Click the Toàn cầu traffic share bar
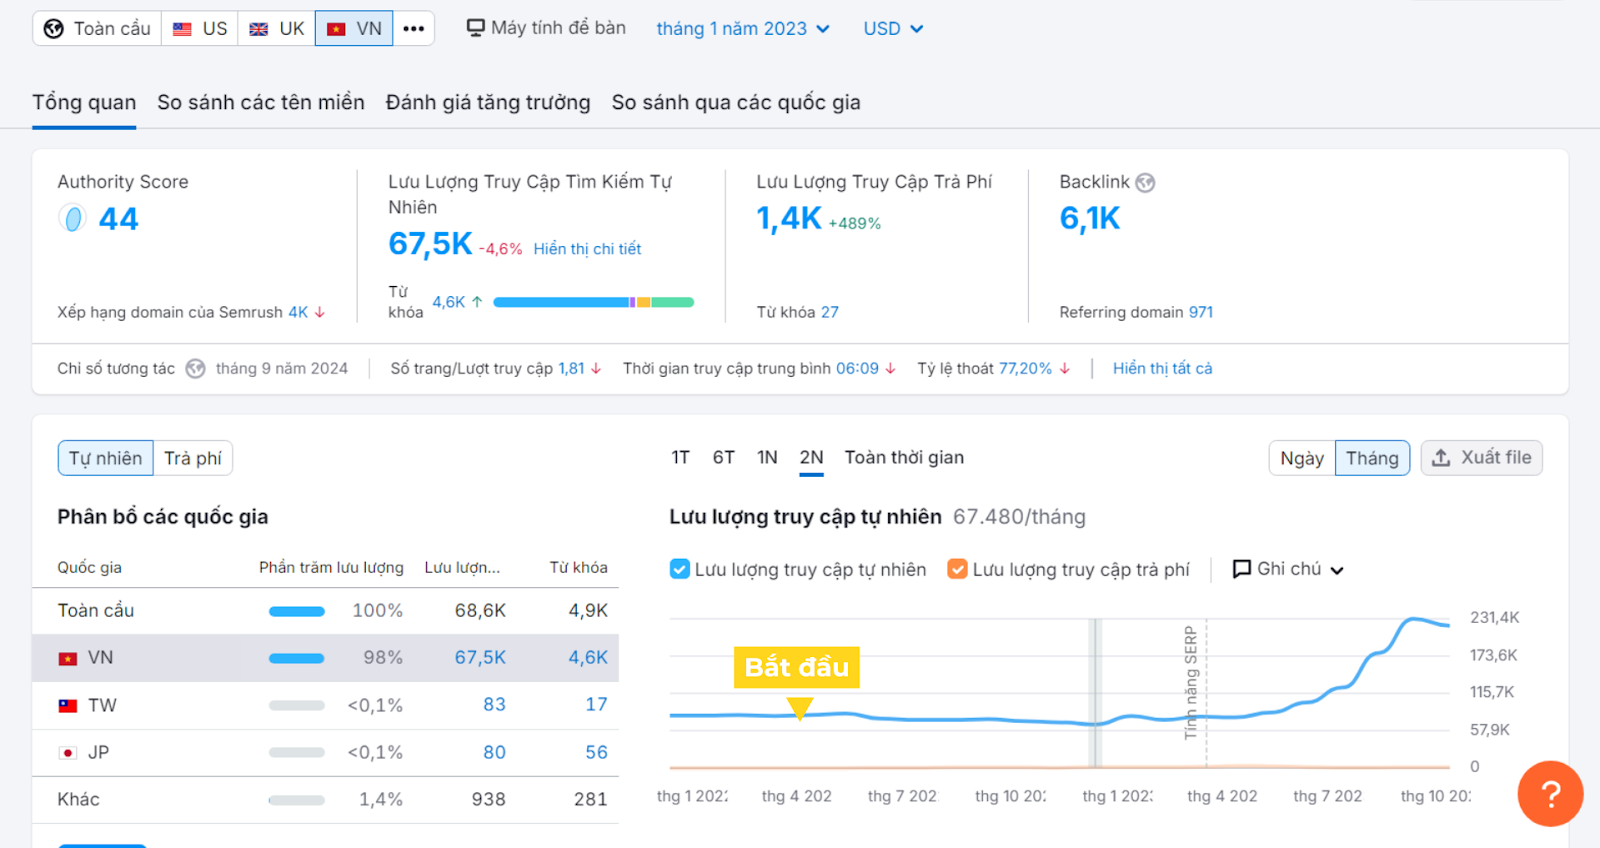 pyautogui.click(x=296, y=611)
